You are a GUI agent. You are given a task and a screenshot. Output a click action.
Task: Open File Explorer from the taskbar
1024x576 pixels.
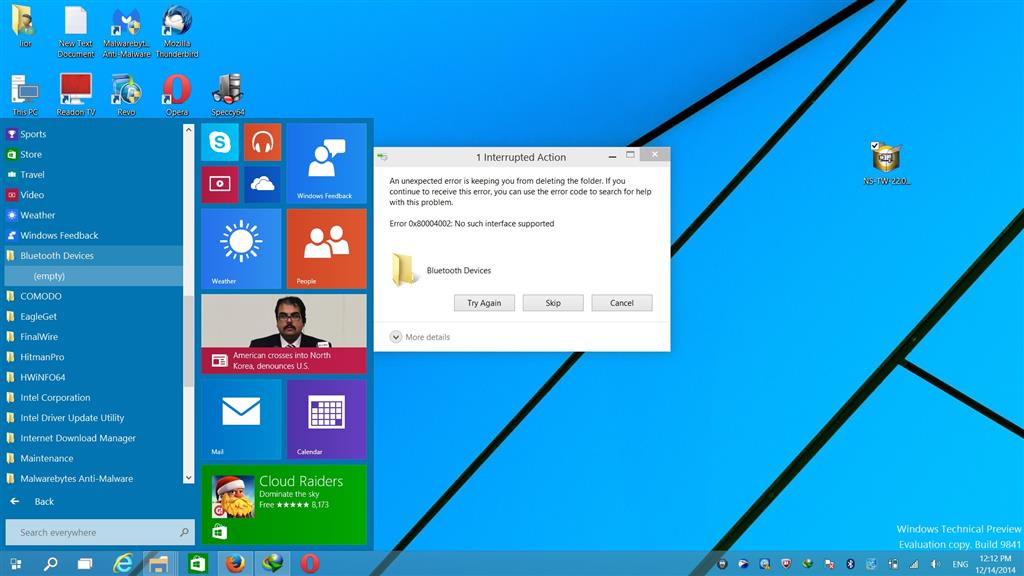[159, 563]
